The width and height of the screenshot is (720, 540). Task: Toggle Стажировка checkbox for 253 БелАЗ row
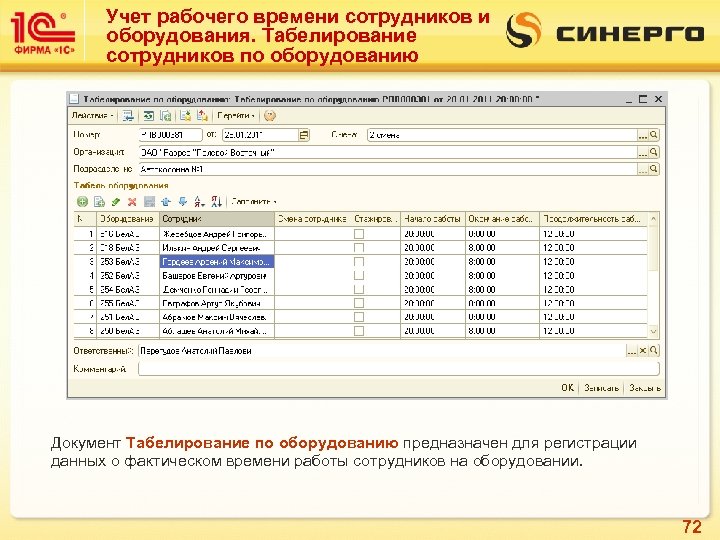pyautogui.click(x=359, y=262)
